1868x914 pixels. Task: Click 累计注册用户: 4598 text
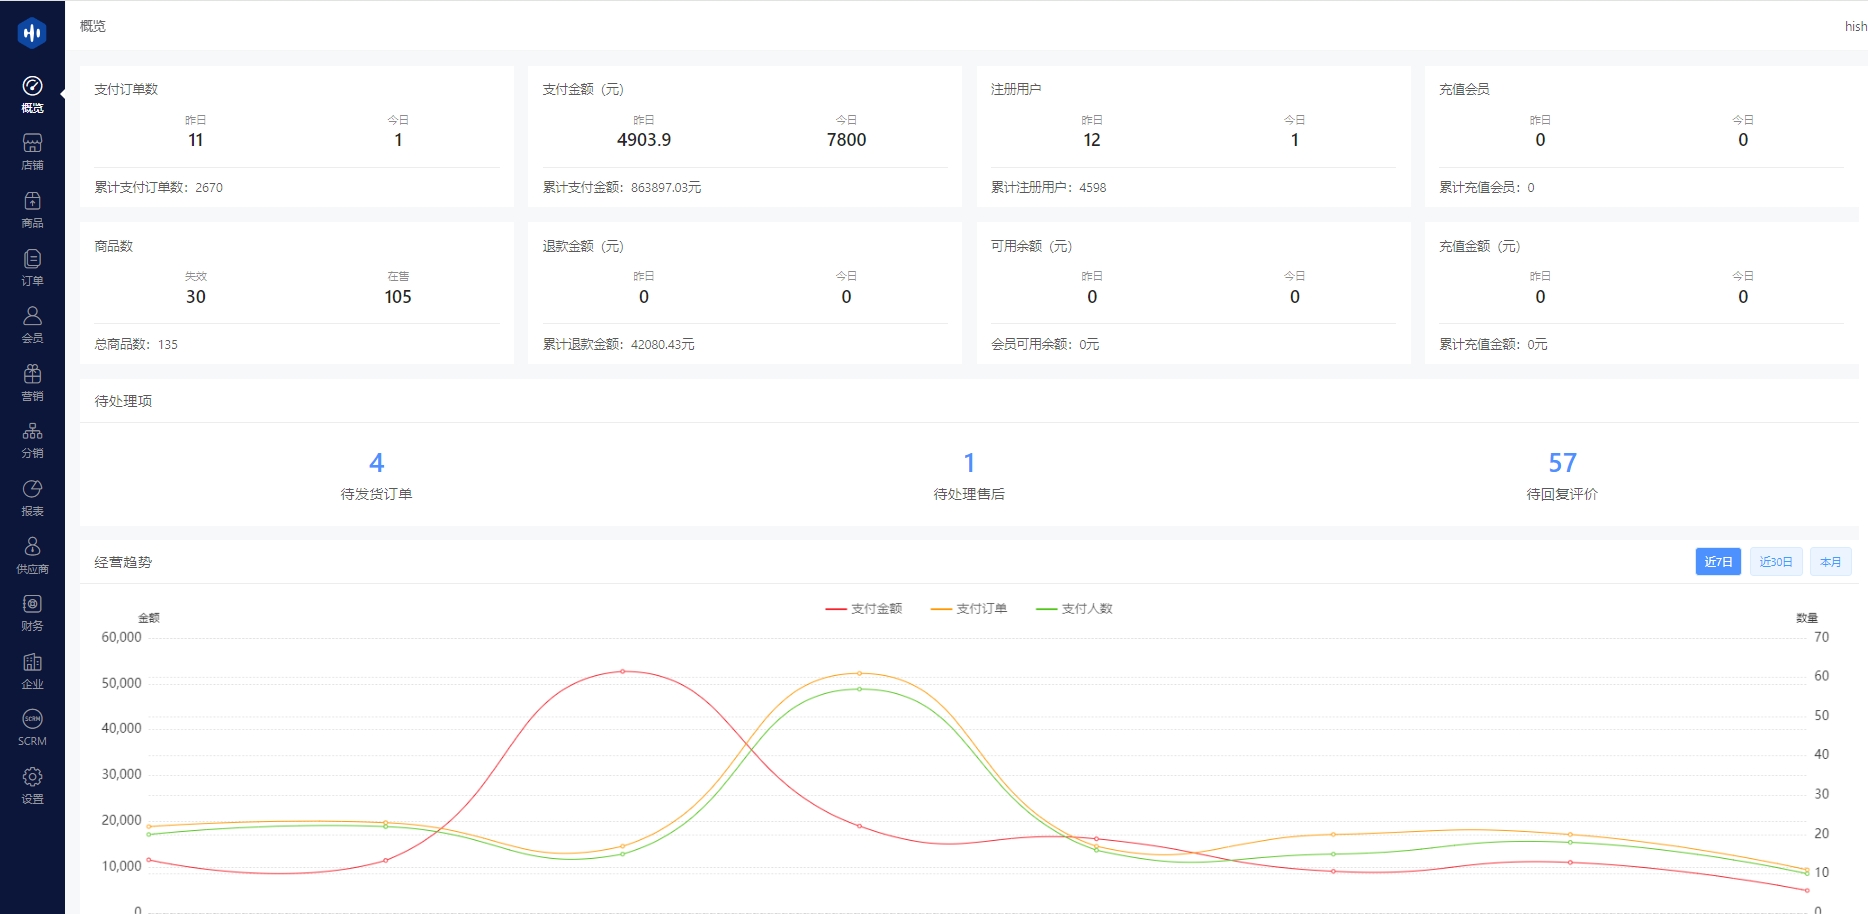[1049, 187]
